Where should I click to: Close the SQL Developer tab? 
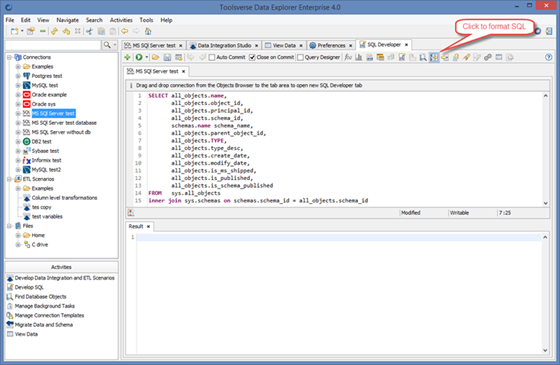(406, 45)
